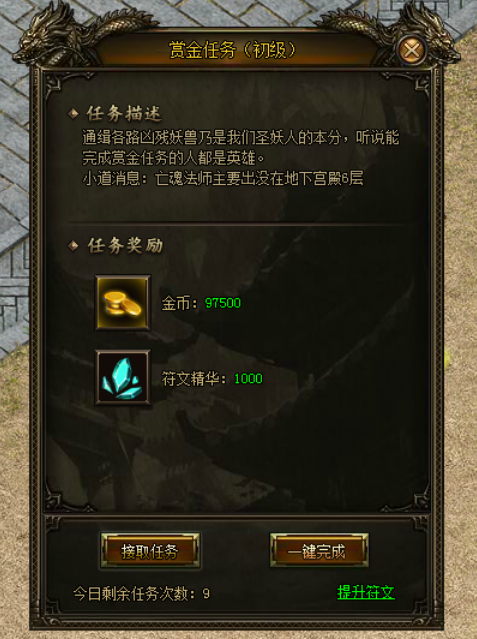Screen dimensions: 477x639
Task: Click the green 1000 rune essence amount
Action: click(248, 379)
